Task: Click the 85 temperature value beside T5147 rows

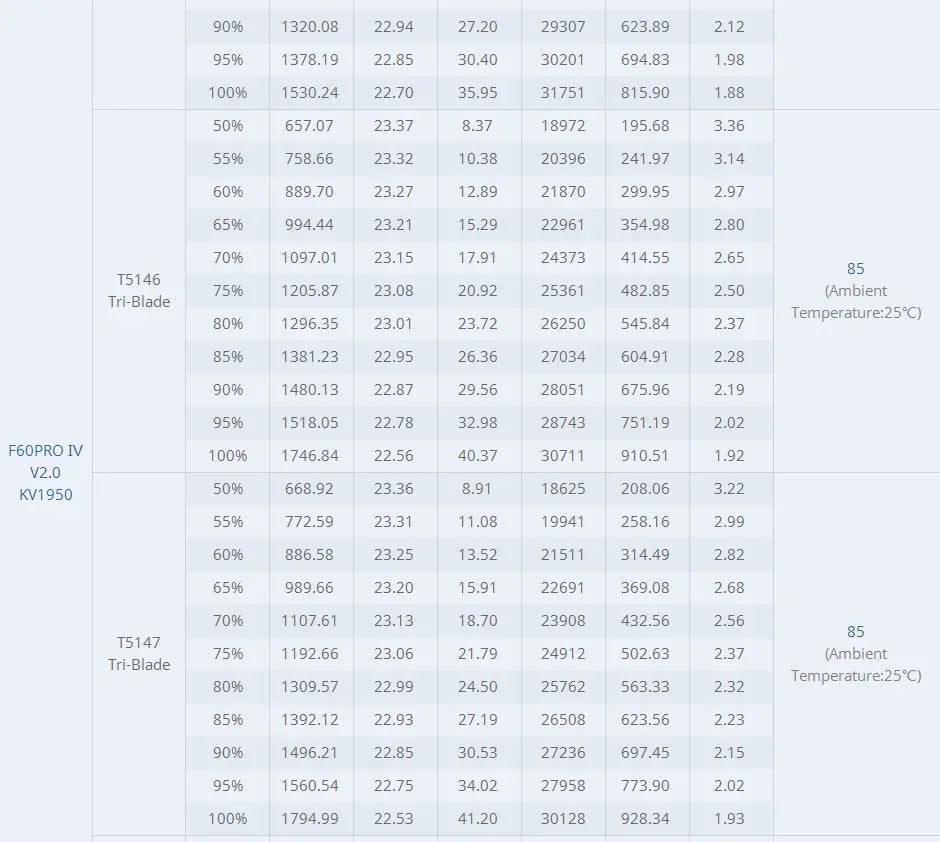Action: pos(855,632)
